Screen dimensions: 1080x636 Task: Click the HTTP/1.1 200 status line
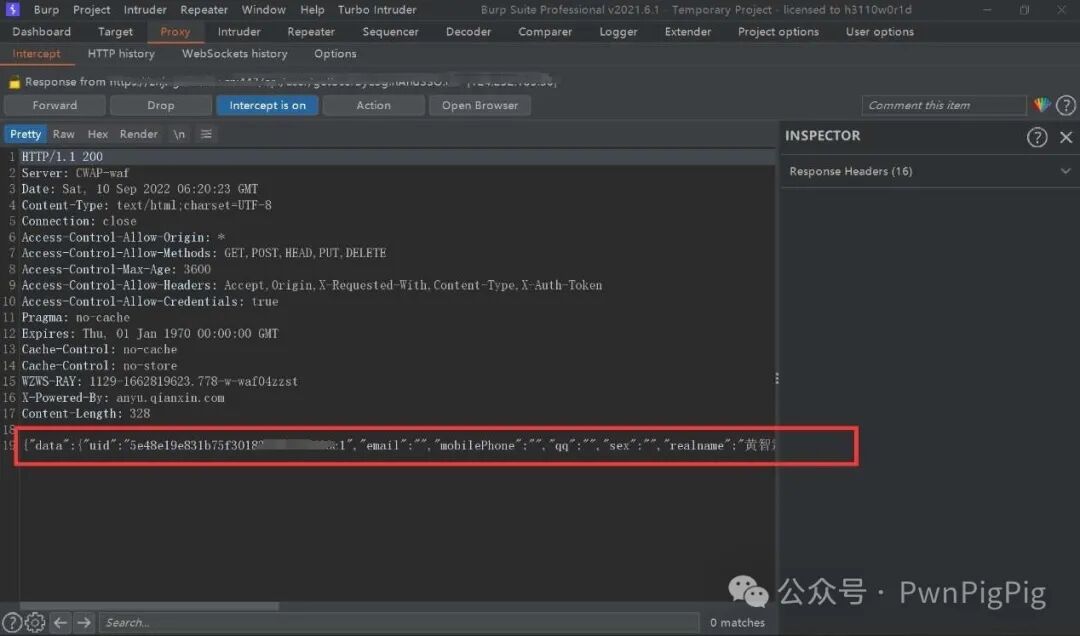coord(62,157)
